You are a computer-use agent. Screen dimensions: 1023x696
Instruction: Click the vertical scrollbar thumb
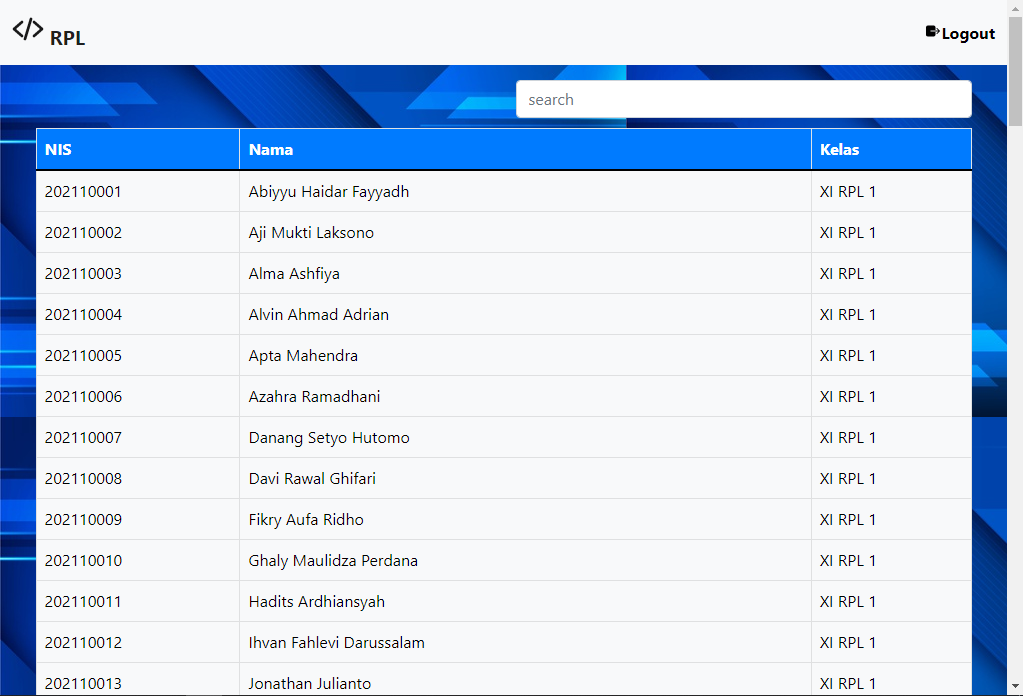click(x=1015, y=70)
